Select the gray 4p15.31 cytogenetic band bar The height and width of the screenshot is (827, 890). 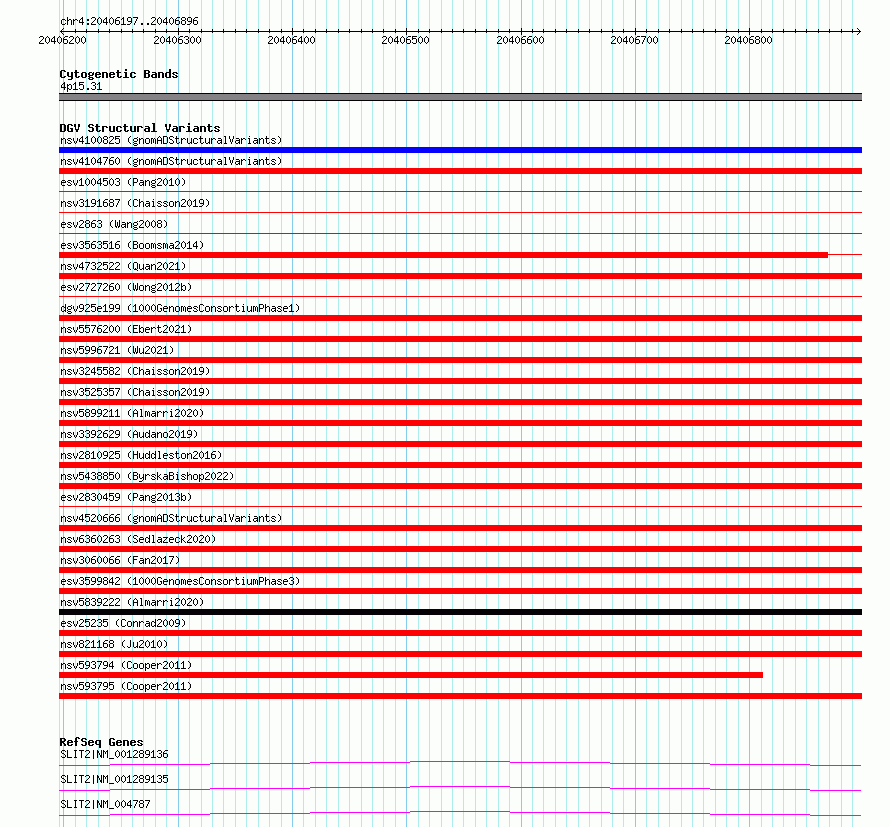tap(460, 97)
